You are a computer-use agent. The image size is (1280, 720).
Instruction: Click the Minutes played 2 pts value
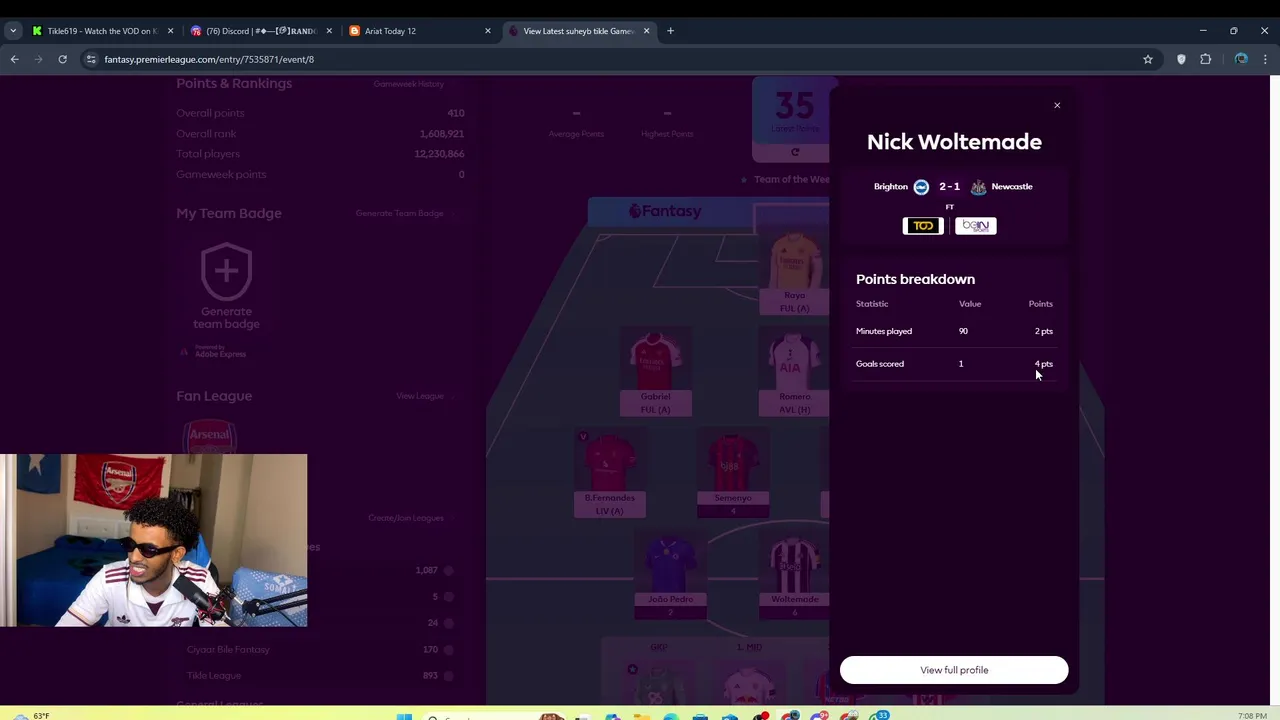point(1043,331)
